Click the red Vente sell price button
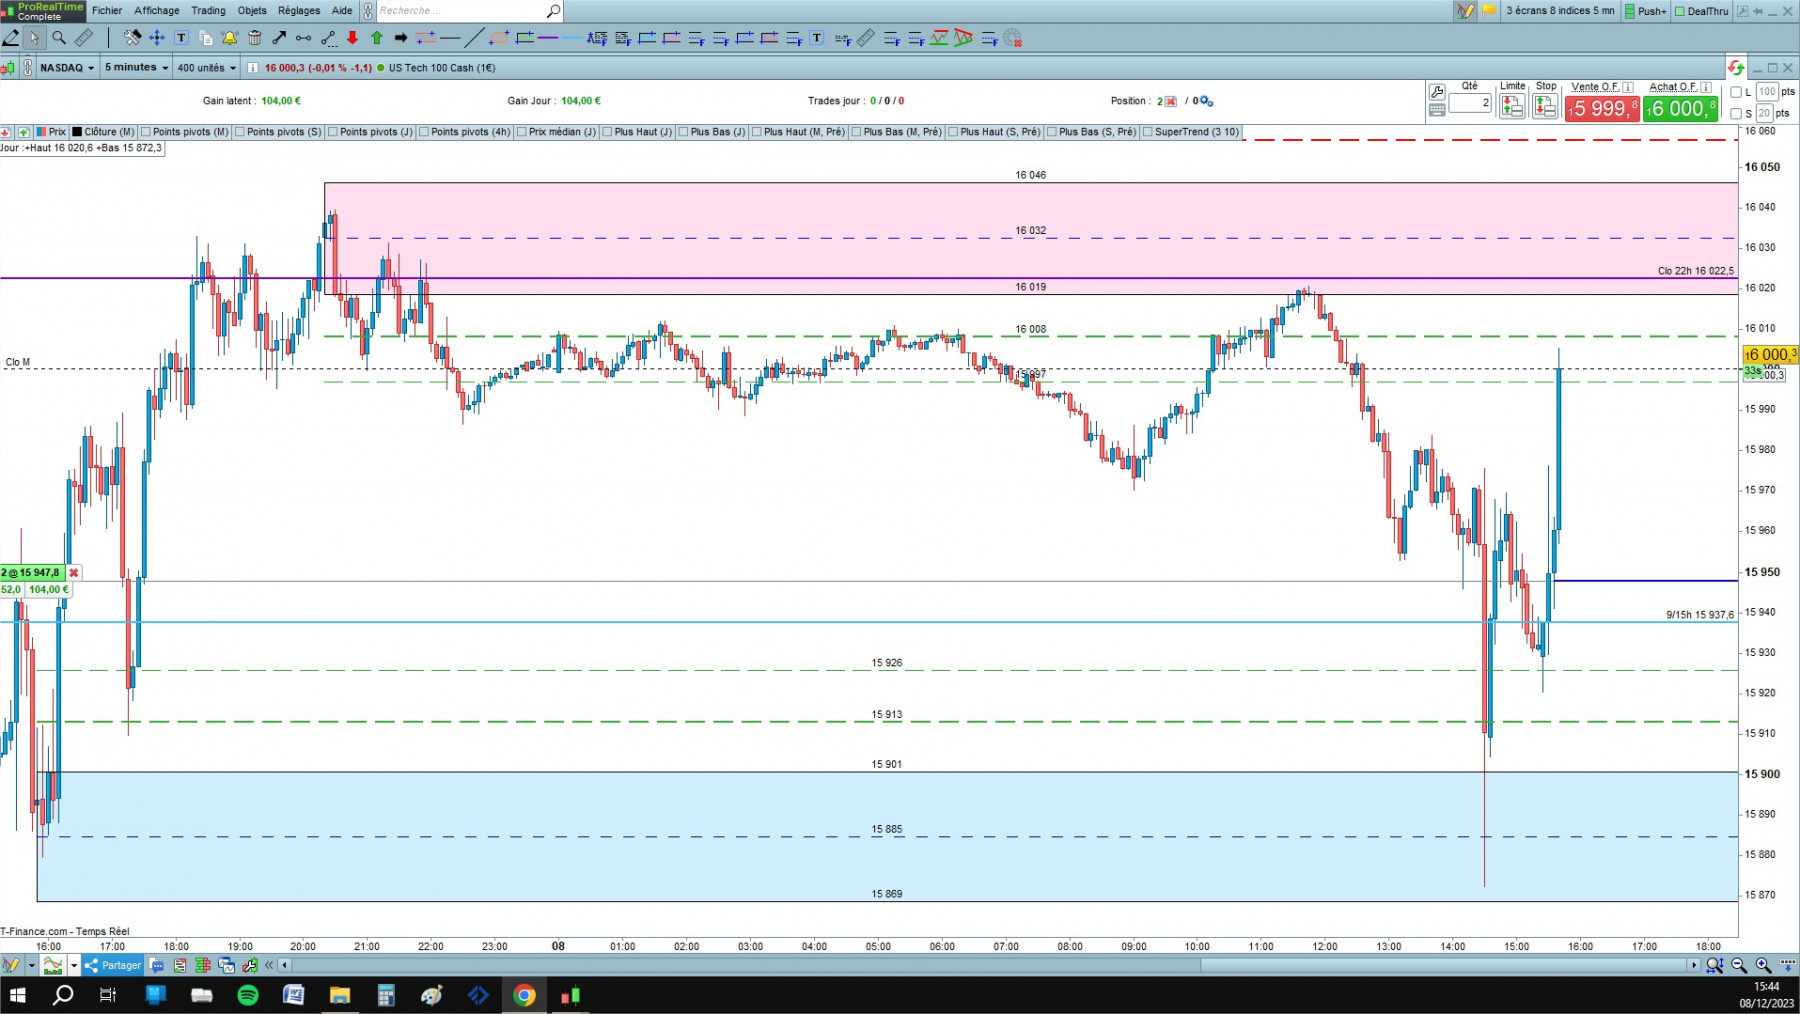Viewport: 1800px width, 1014px height. (1602, 108)
